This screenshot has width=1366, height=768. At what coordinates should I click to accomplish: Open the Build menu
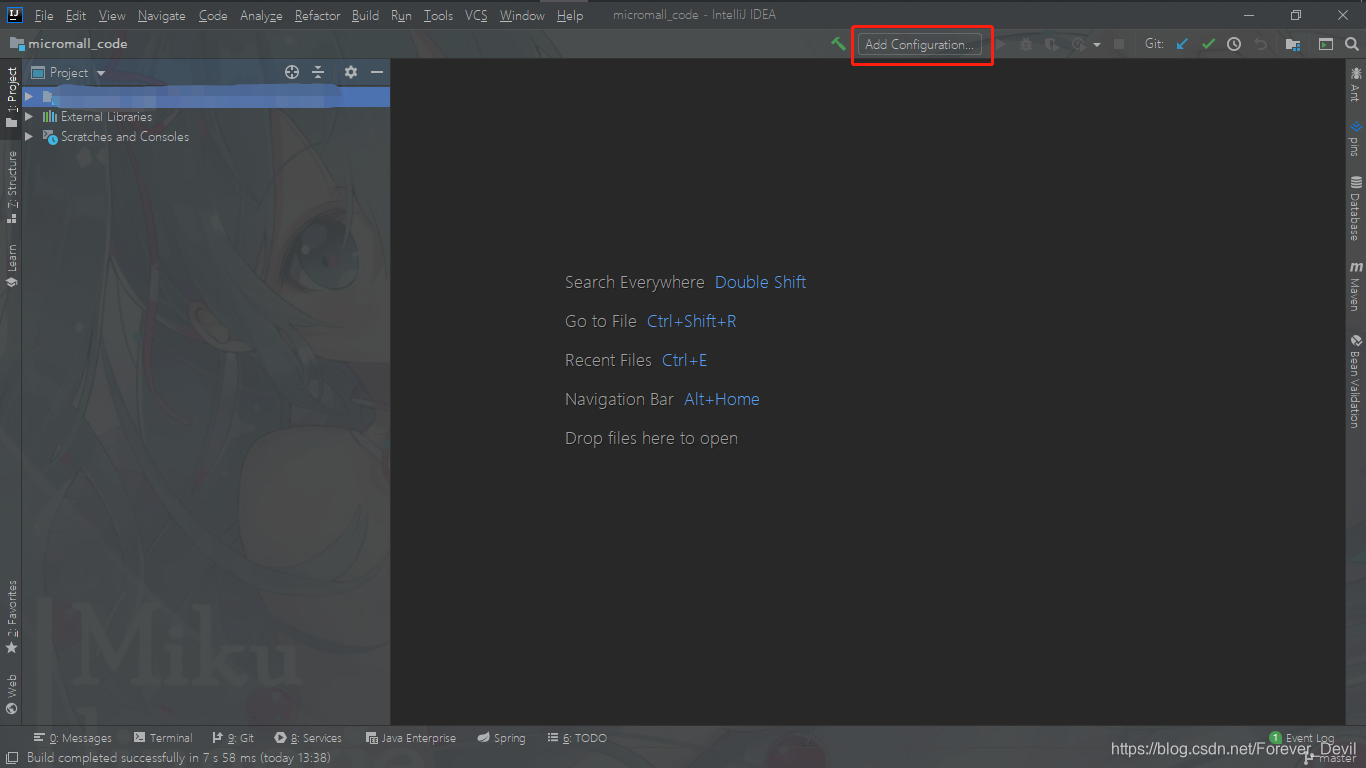point(365,15)
